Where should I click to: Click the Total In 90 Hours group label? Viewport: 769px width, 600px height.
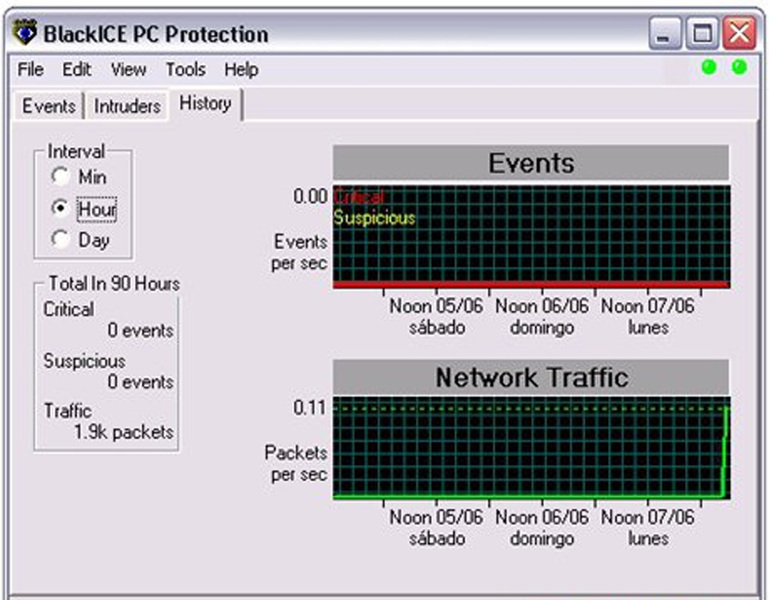click(x=114, y=284)
